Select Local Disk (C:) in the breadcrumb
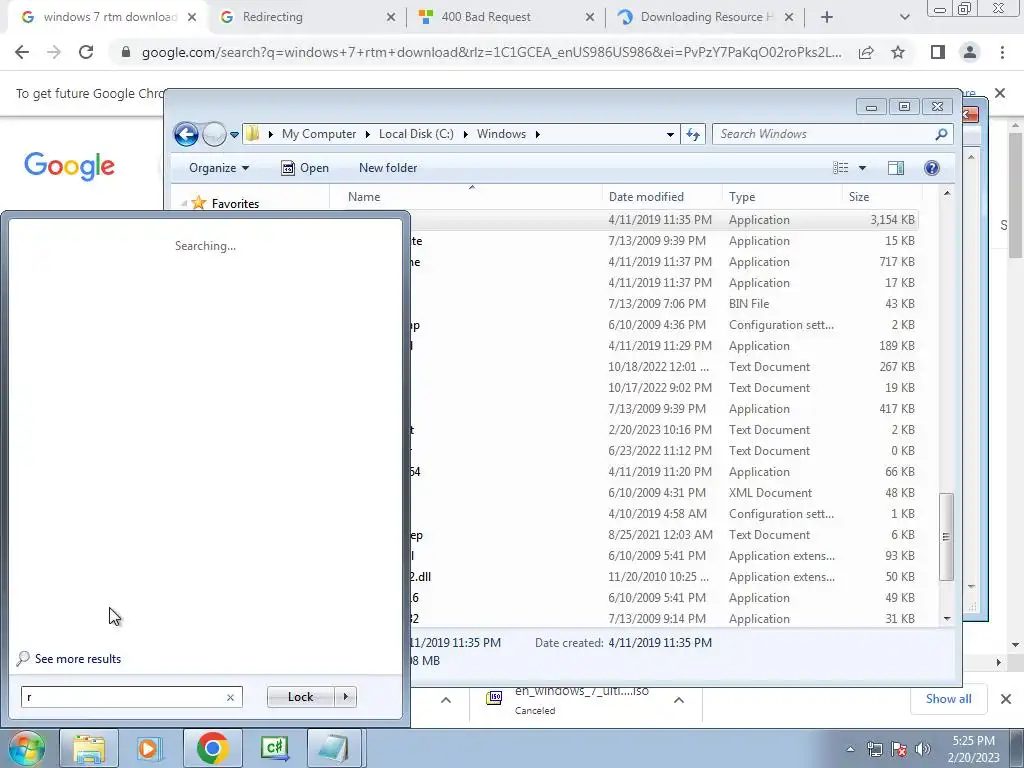 tap(416, 134)
